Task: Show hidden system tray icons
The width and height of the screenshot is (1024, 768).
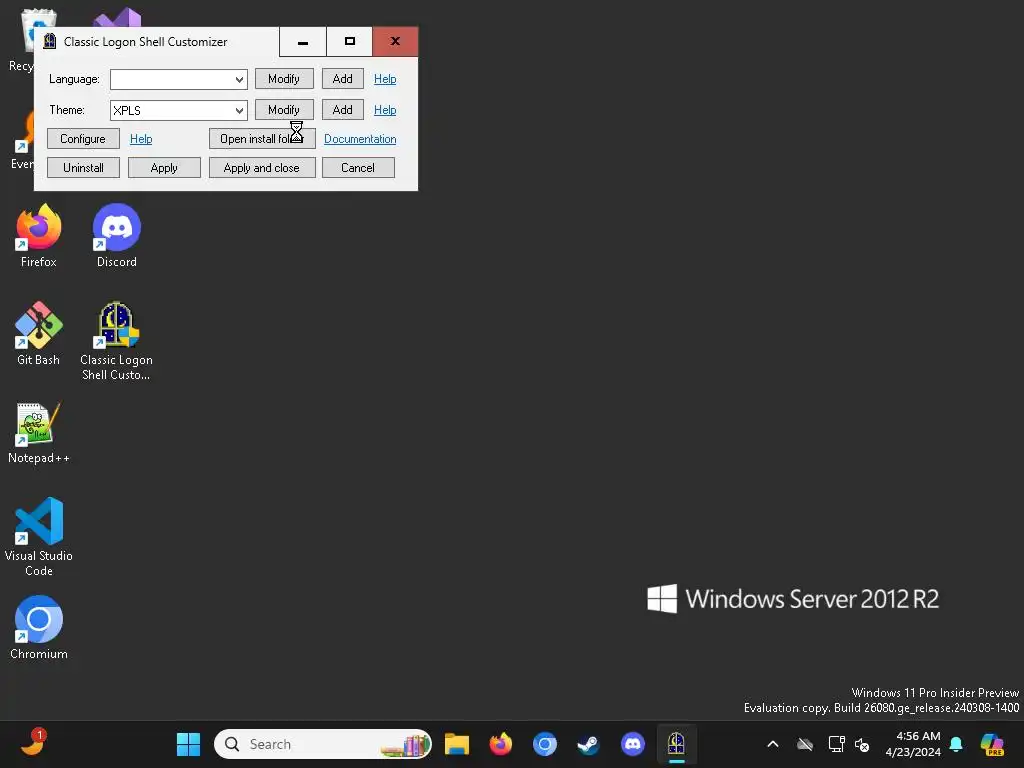Action: 773,744
